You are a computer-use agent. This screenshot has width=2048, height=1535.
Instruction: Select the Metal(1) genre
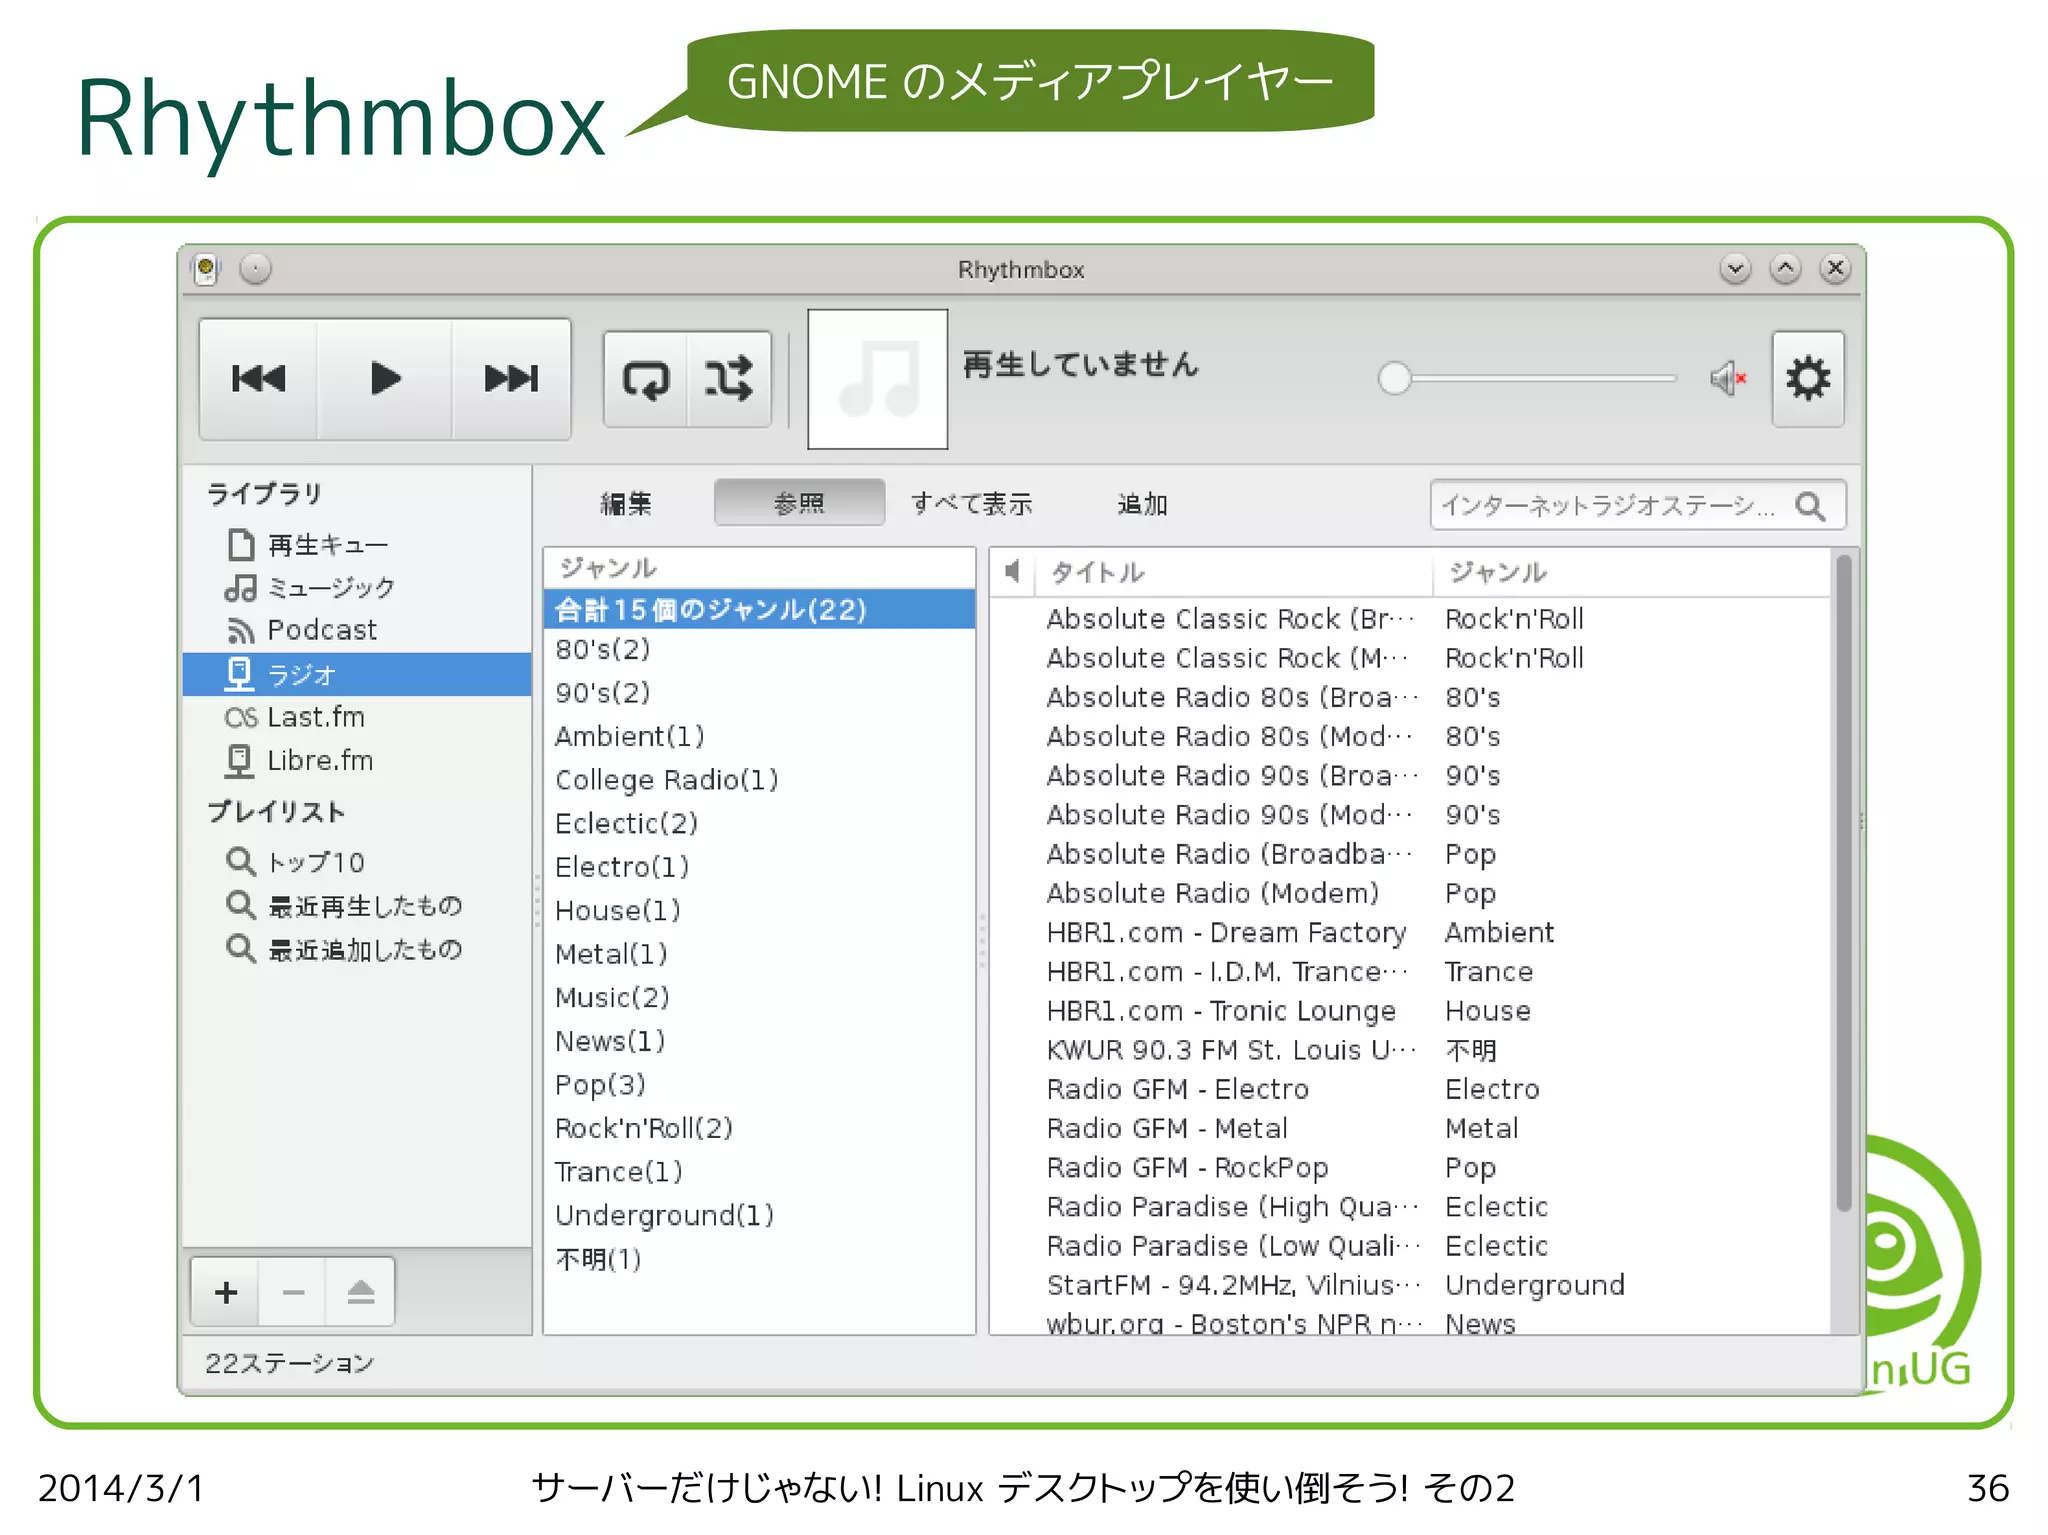(x=759, y=954)
